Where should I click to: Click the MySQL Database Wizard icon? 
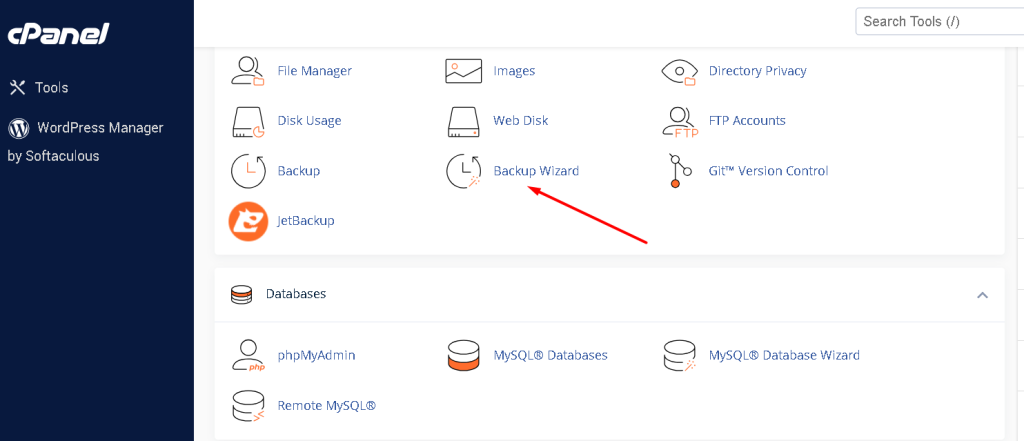click(x=680, y=355)
